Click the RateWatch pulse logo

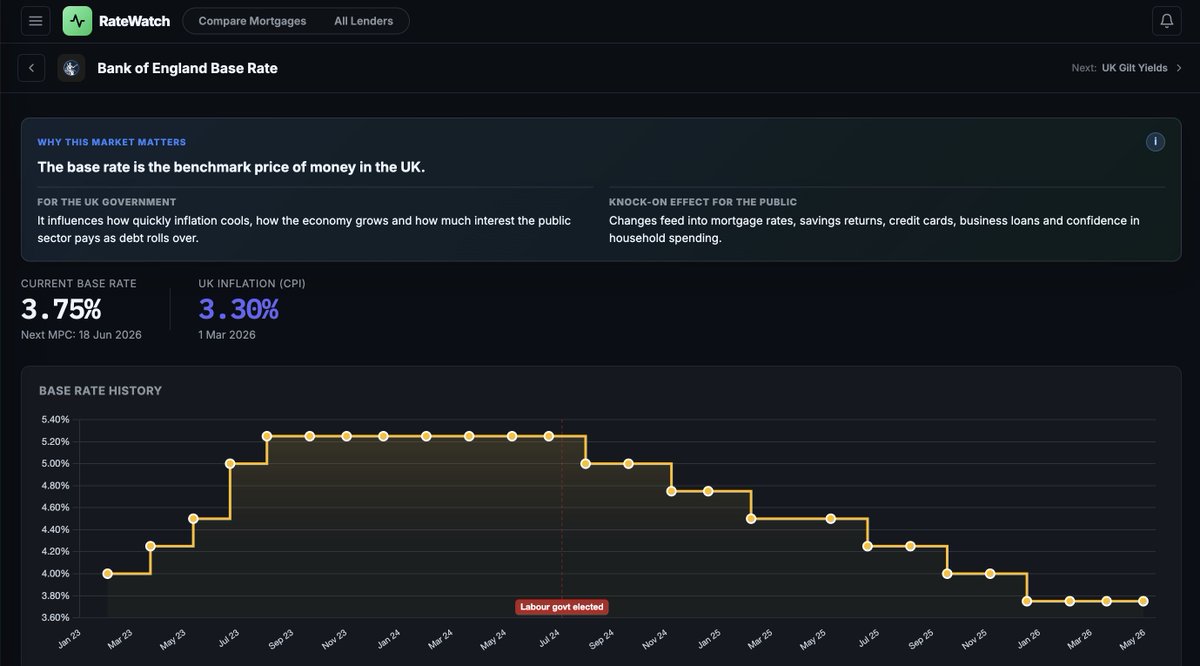tap(77, 21)
